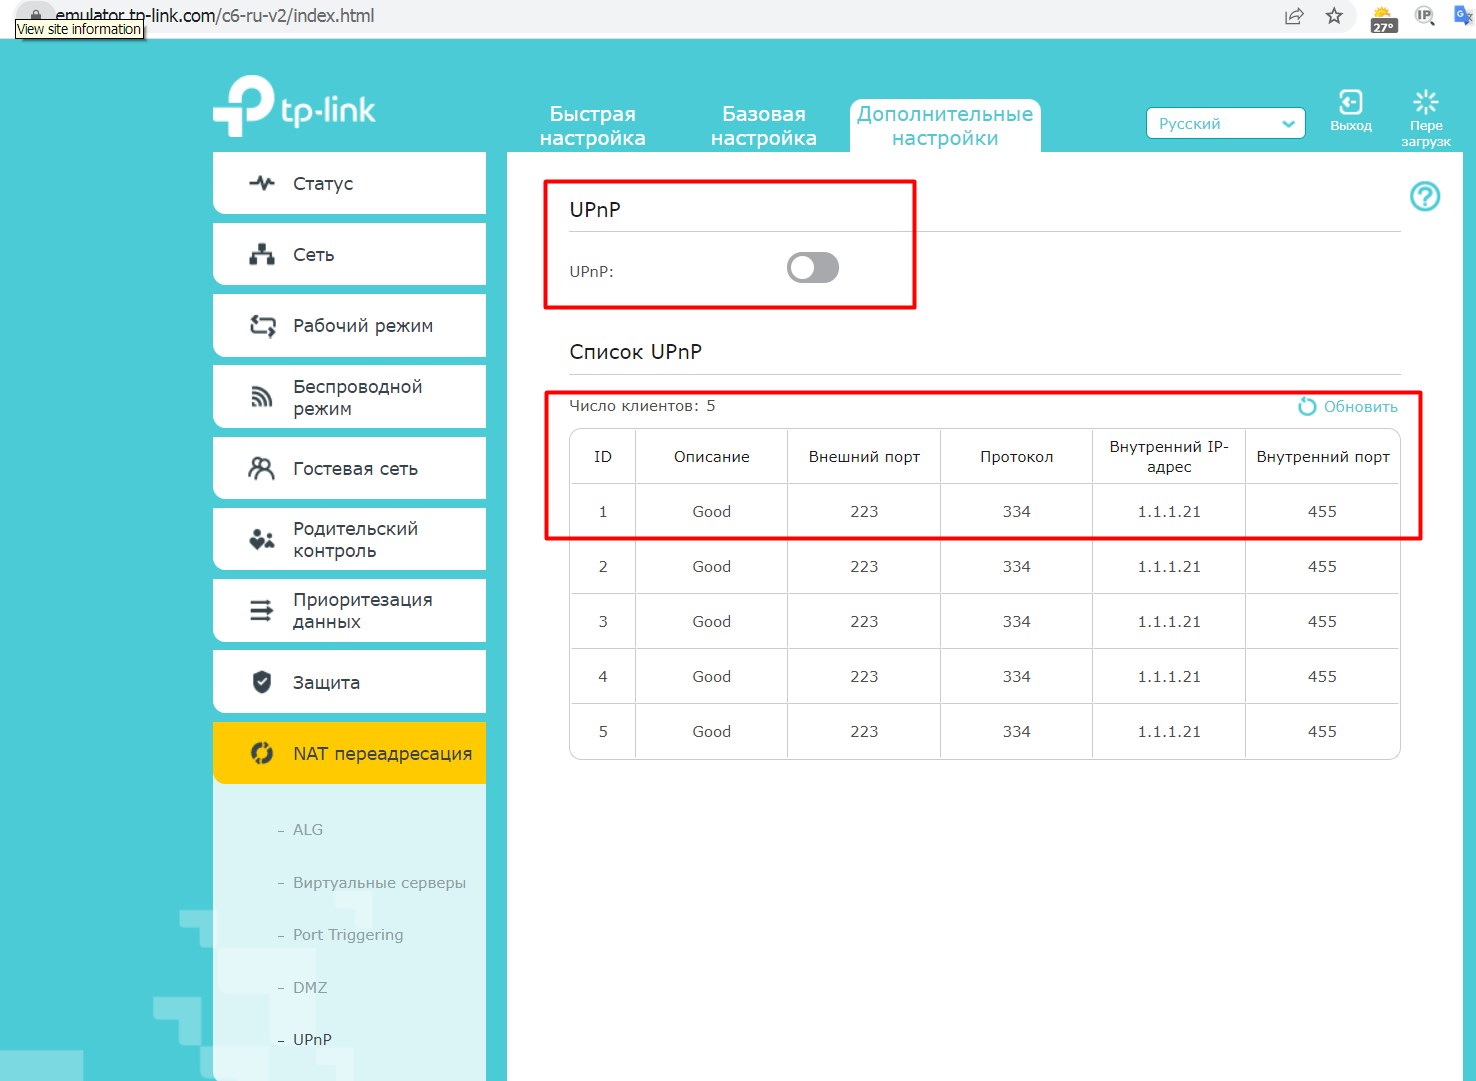Select protocol 334 in row 3
Screen dimensions: 1476x1081
[1017, 622]
